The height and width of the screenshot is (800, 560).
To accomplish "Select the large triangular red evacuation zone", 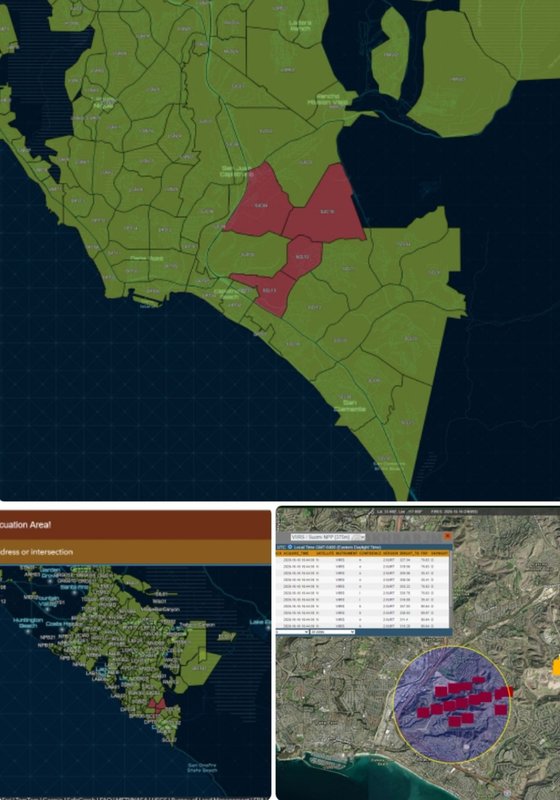I will [x=327, y=207].
